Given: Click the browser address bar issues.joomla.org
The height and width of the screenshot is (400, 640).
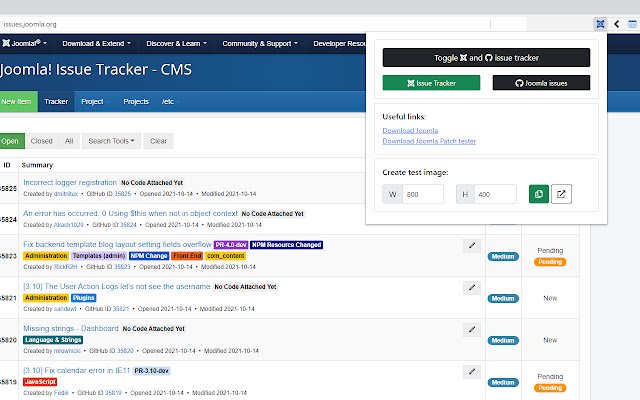Looking at the screenshot, I should (245, 24).
